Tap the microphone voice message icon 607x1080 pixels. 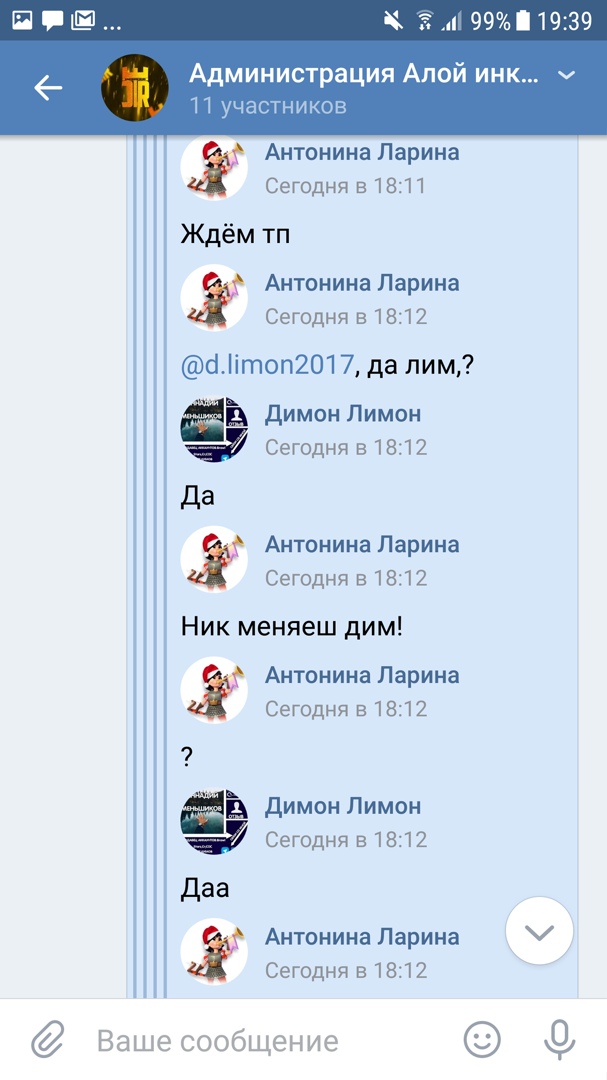point(559,1039)
